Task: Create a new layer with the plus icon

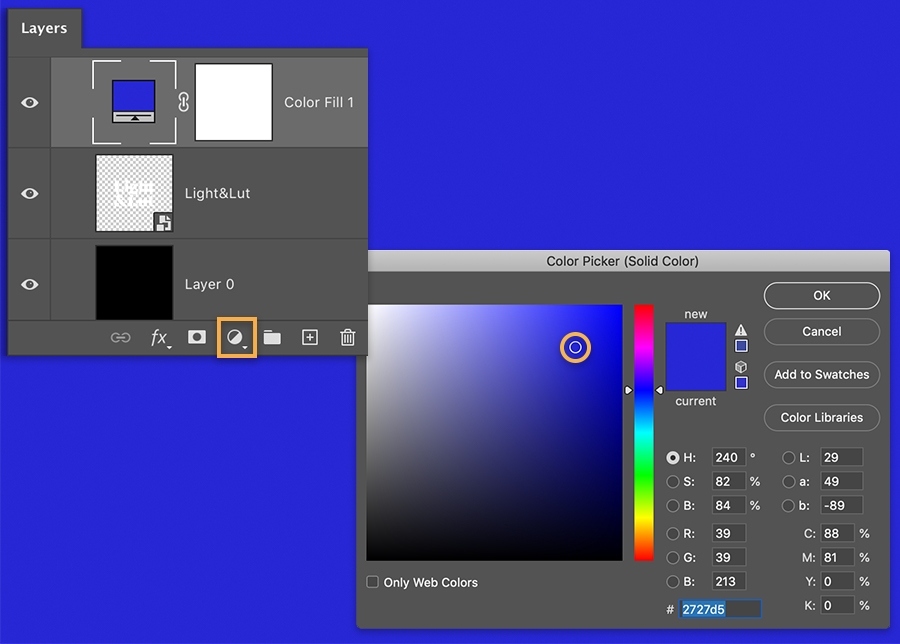Action: click(x=310, y=338)
